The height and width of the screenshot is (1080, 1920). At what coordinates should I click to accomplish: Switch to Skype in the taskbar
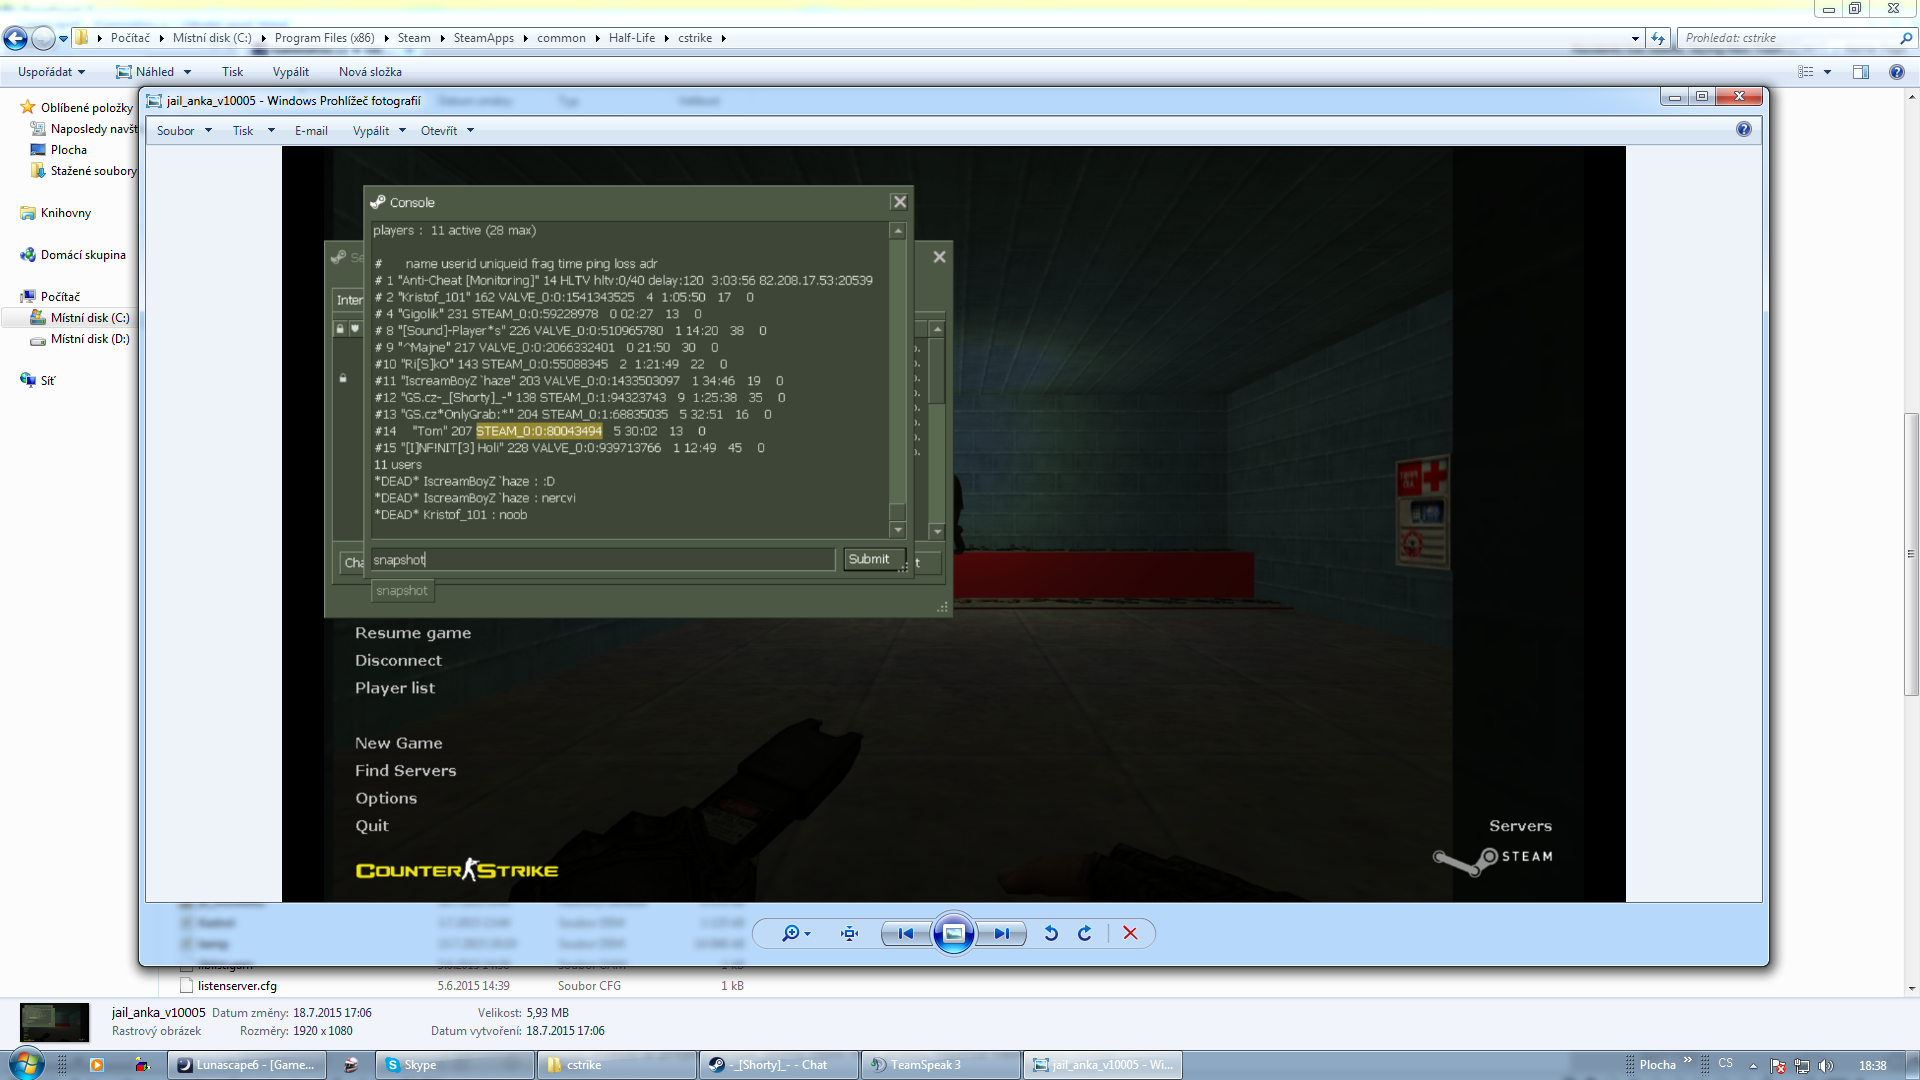coord(455,1065)
